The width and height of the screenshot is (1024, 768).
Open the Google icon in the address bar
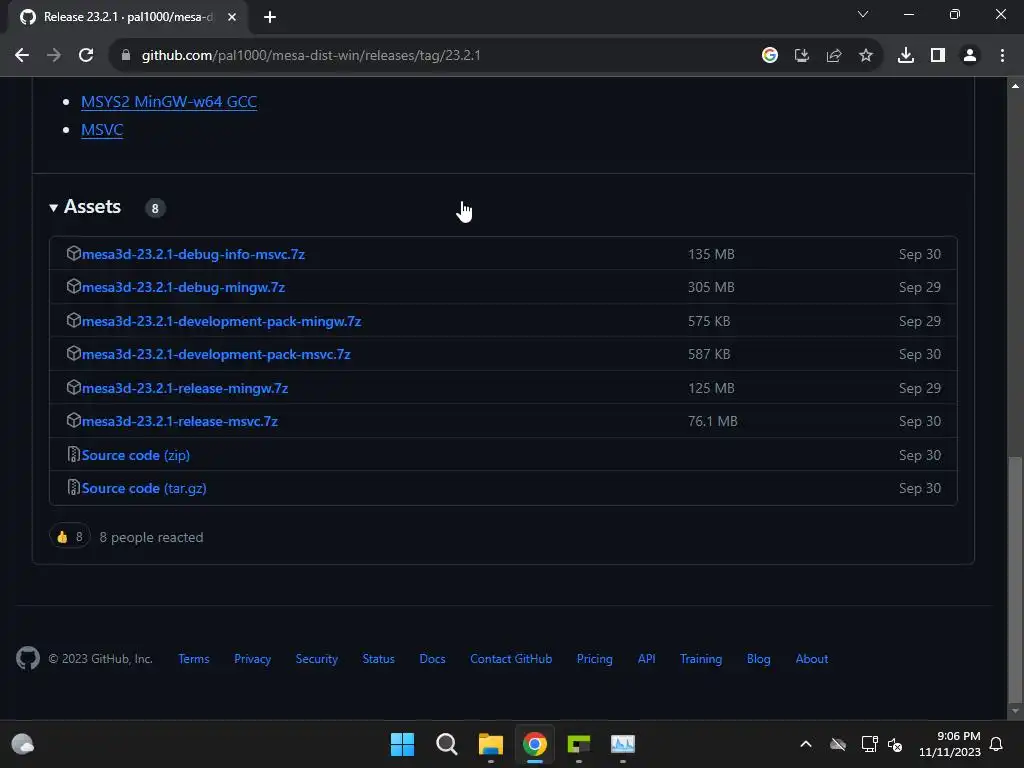tap(770, 56)
